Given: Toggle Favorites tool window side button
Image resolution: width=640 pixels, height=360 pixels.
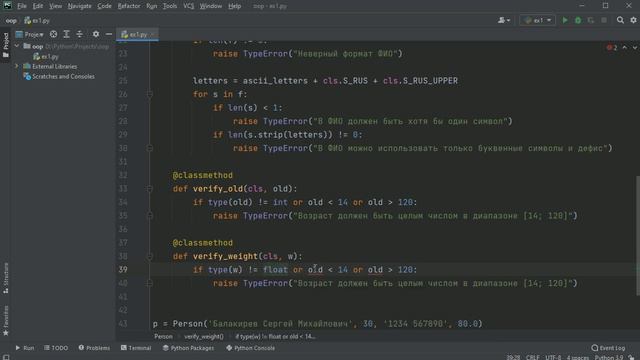Looking at the screenshot, I should pos(6,320).
